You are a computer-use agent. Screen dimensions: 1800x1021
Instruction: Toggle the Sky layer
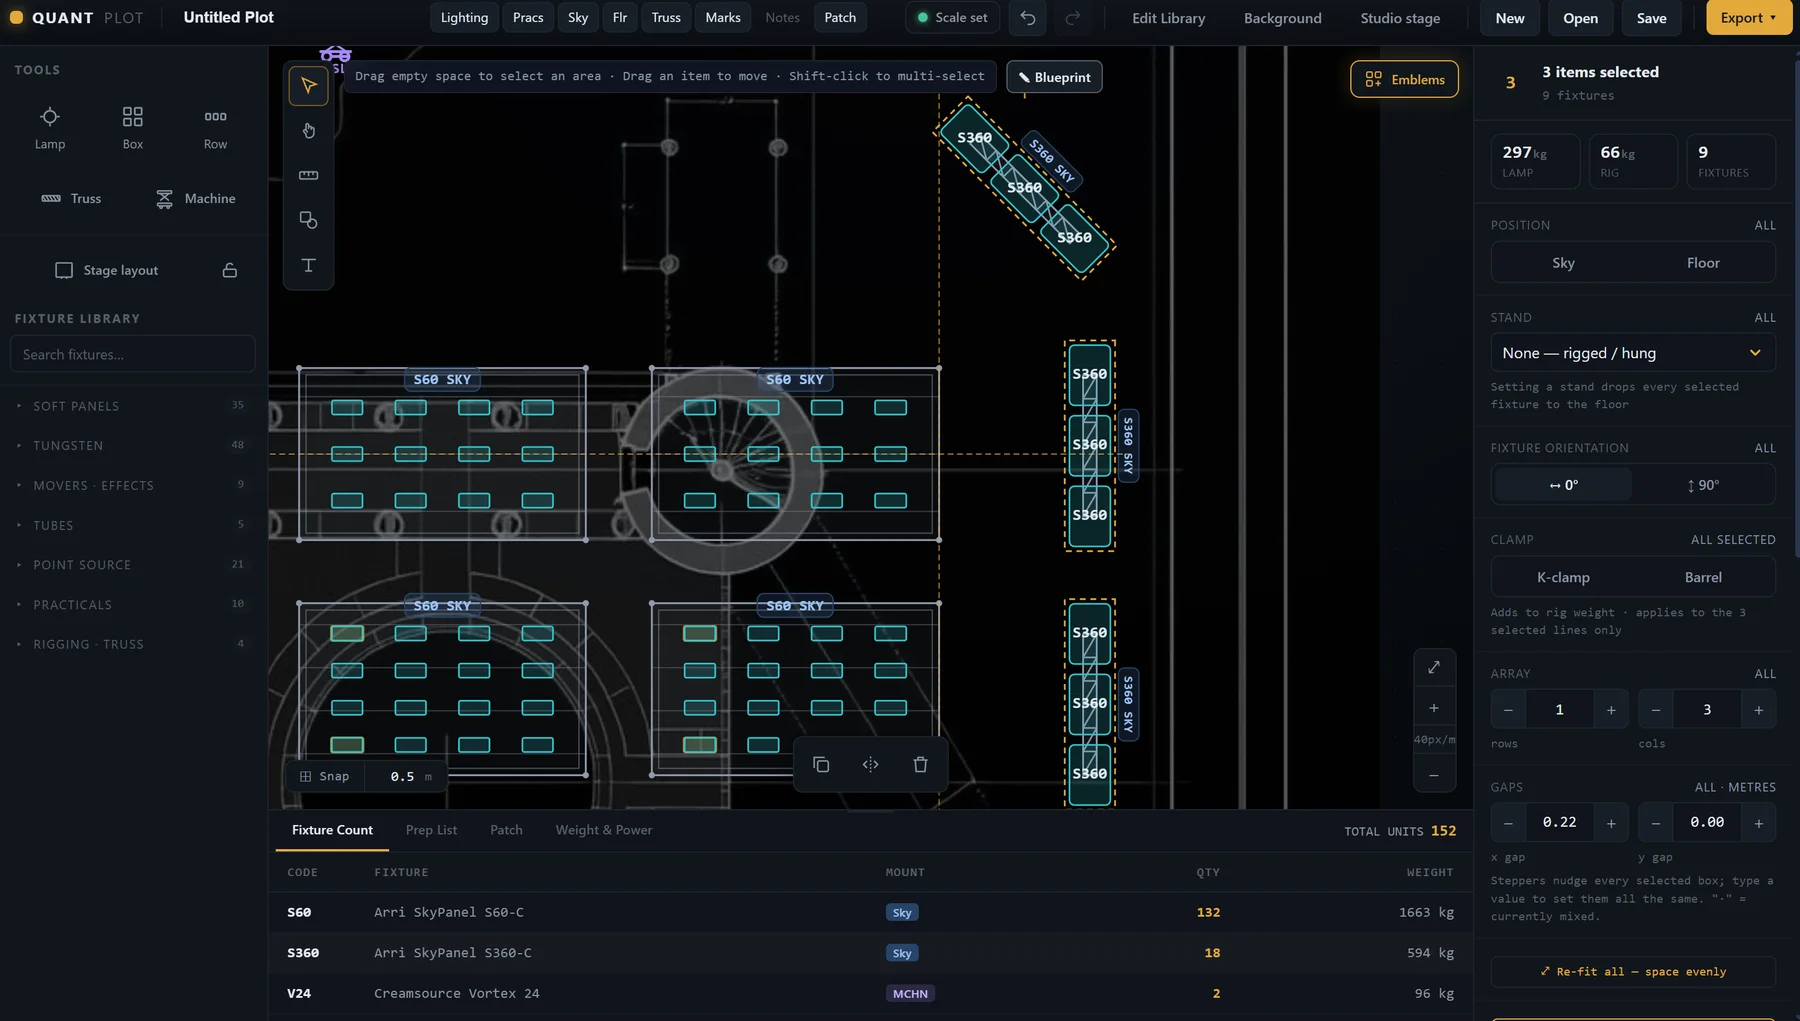tap(578, 18)
